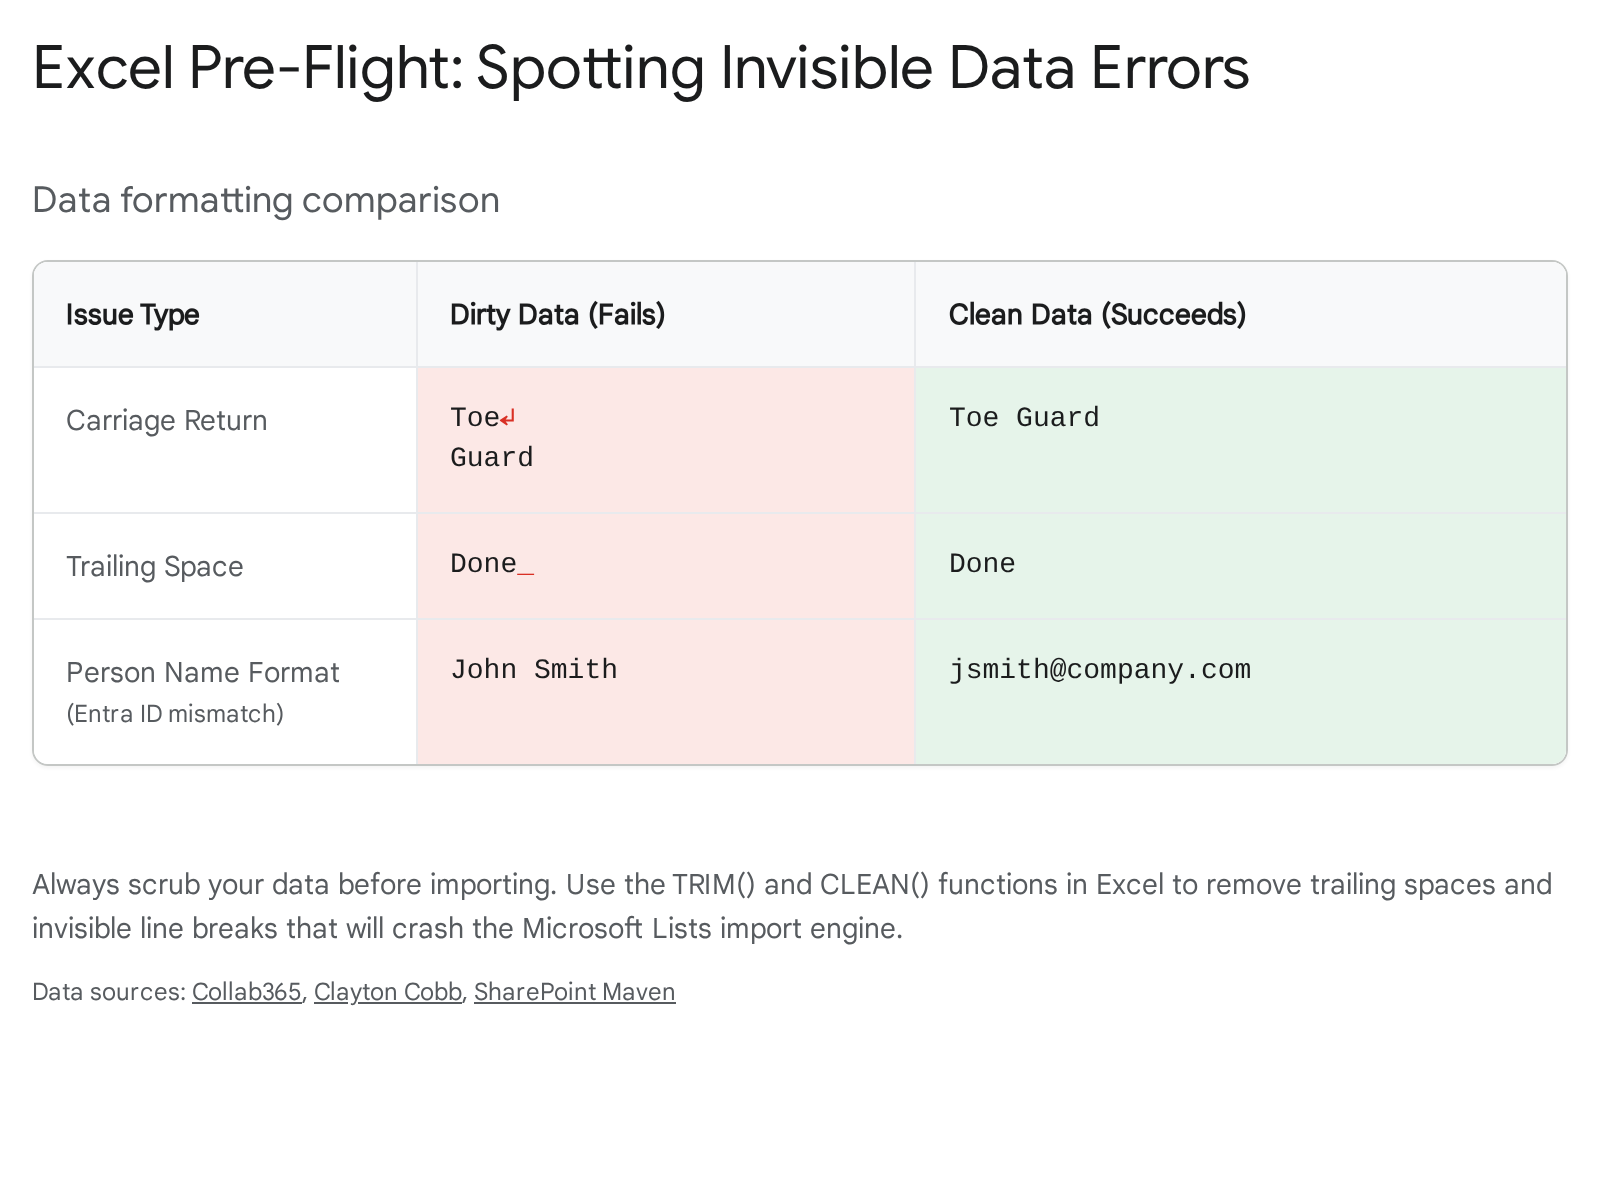1600x1200 pixels.
Task: Select the clean Done value in green cell
Action: click(x=982, y=564)
